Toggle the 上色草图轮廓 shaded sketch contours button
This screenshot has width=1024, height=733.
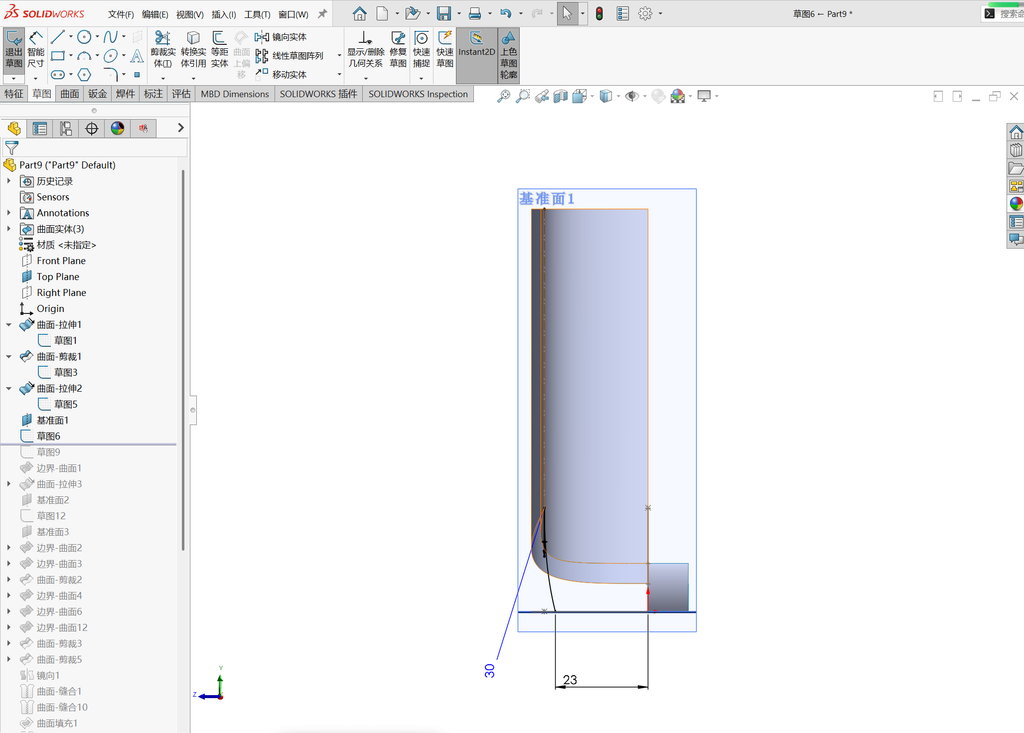point(509,55)
